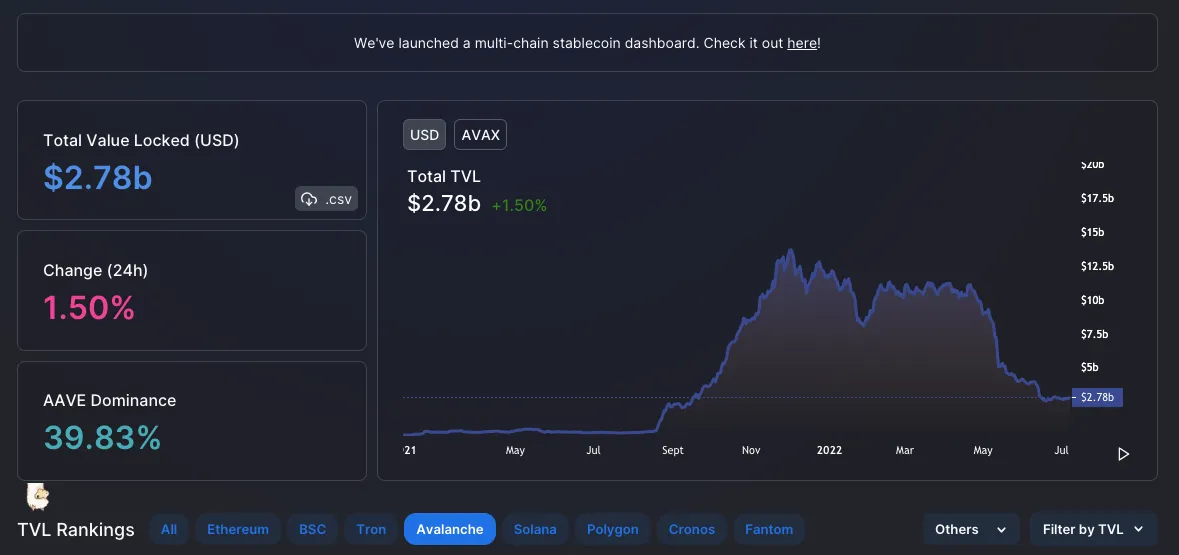Click the $2.78b chart price marker
Screen dimensions: 1179x555
point(1097,397)
